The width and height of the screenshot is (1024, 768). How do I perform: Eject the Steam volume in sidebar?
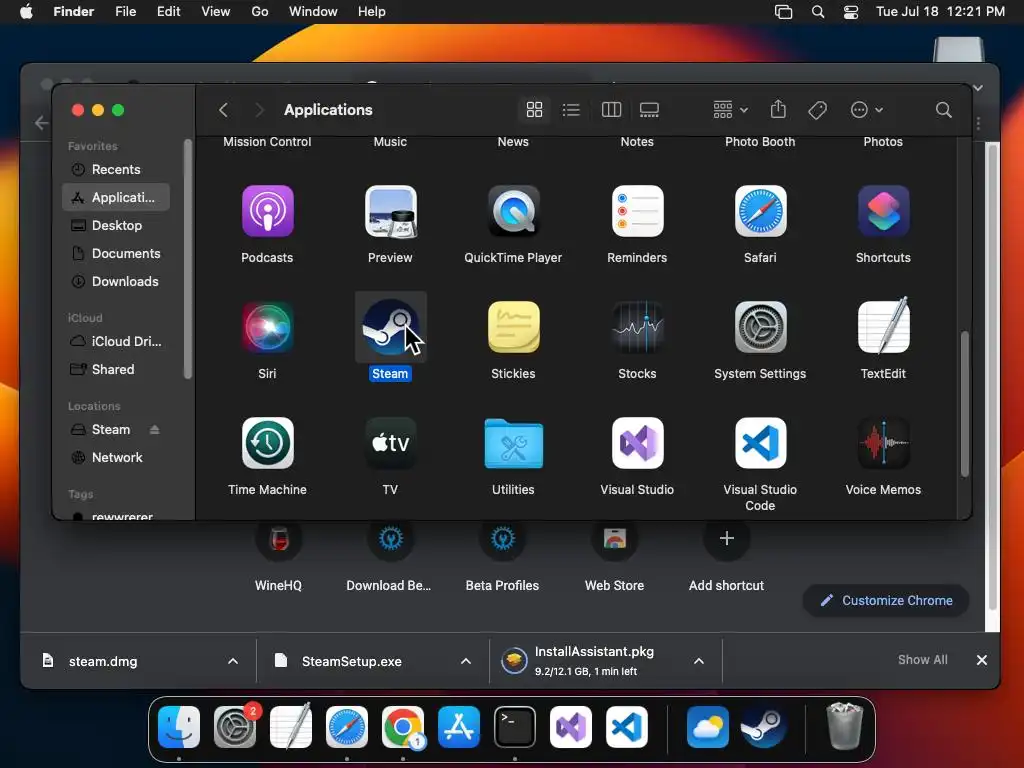coord(154,429)
